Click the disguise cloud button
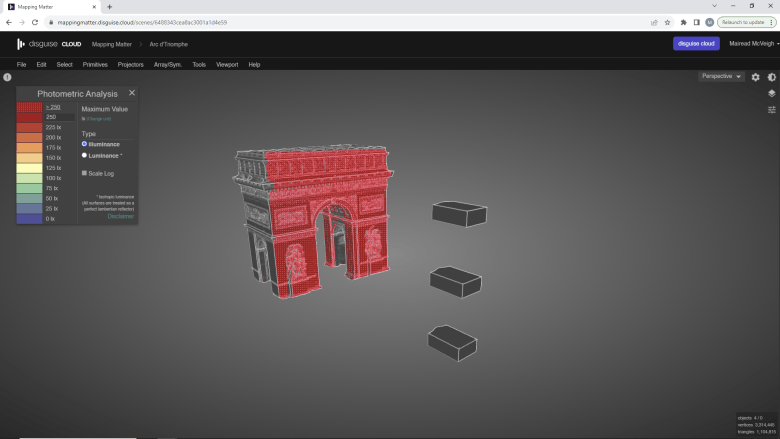The image size is (780, 439). (x=696, y=44)
